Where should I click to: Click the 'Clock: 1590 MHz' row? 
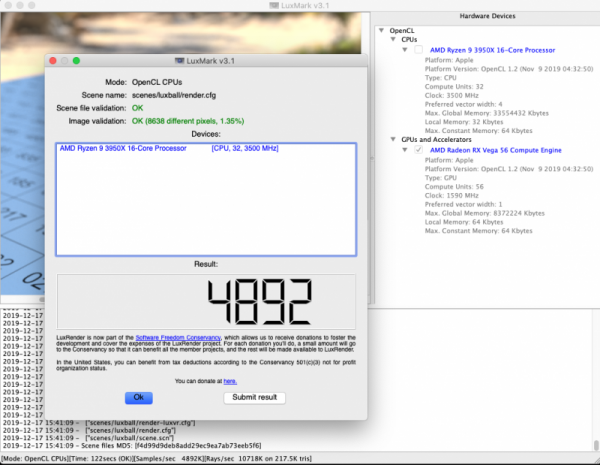click(x=452, y=195)
